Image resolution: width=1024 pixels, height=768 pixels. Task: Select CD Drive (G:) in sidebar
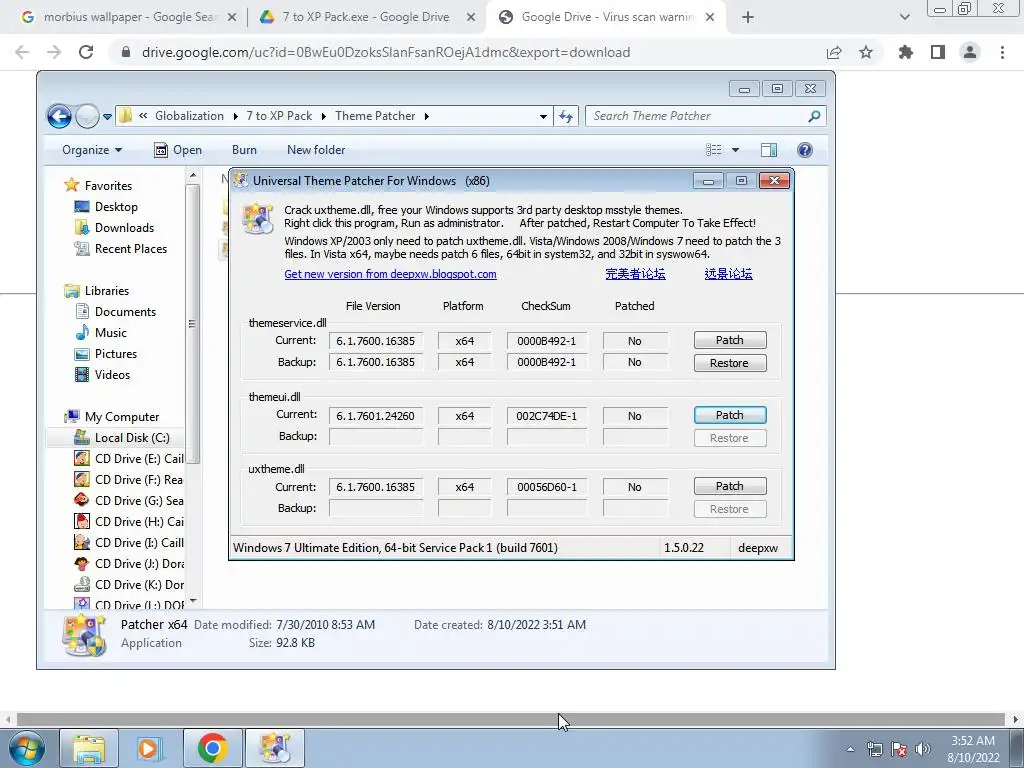[129, 500]
